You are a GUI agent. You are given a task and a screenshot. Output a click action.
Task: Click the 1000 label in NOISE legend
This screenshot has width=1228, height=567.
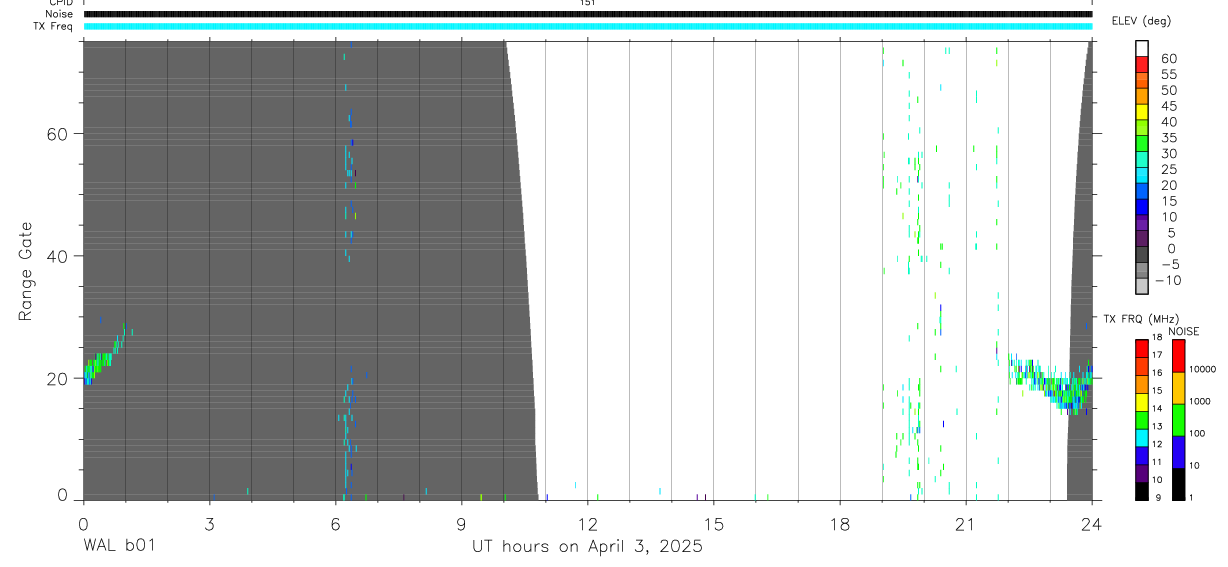[1200, 401]
